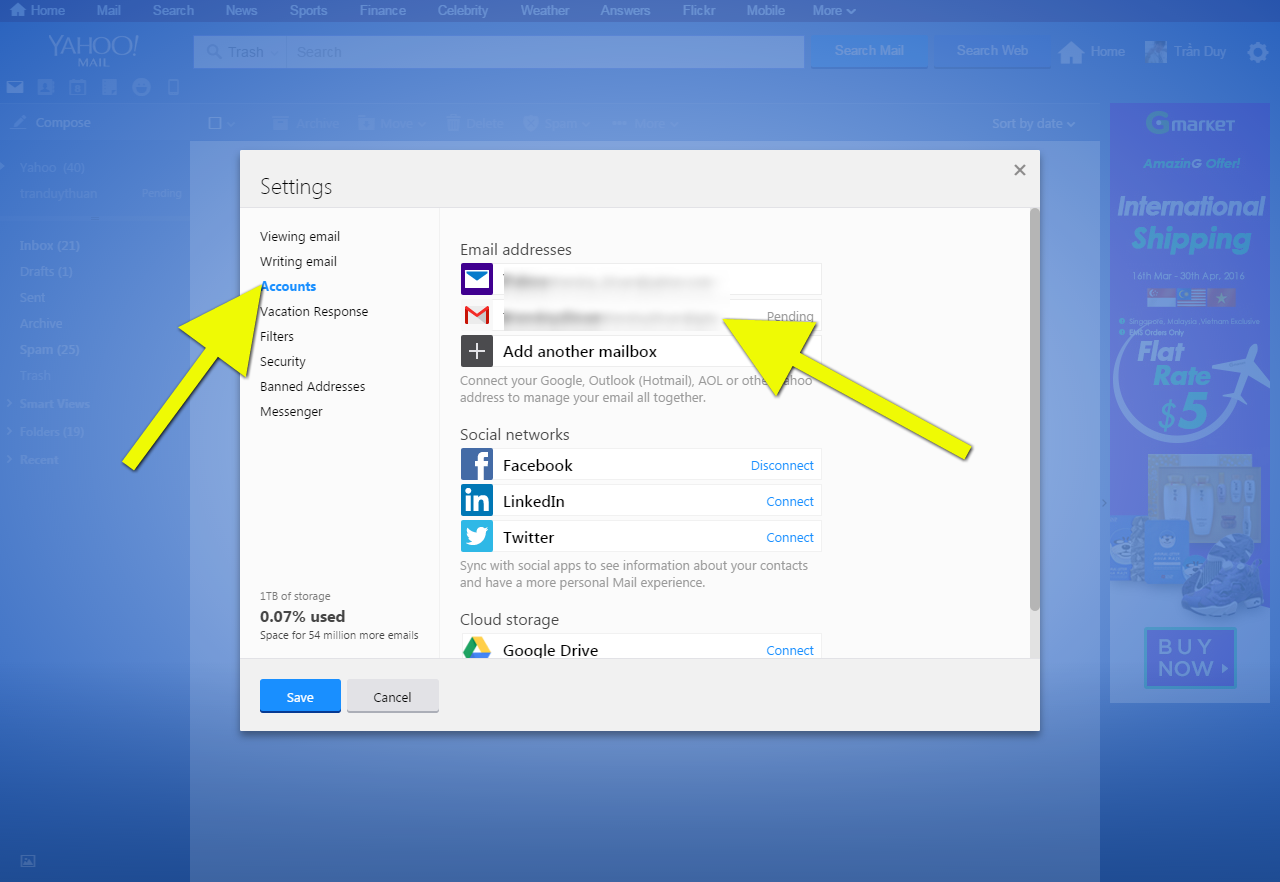Expand the More menu in the top navigation
Screen dimensions: 1280x882
834,10
